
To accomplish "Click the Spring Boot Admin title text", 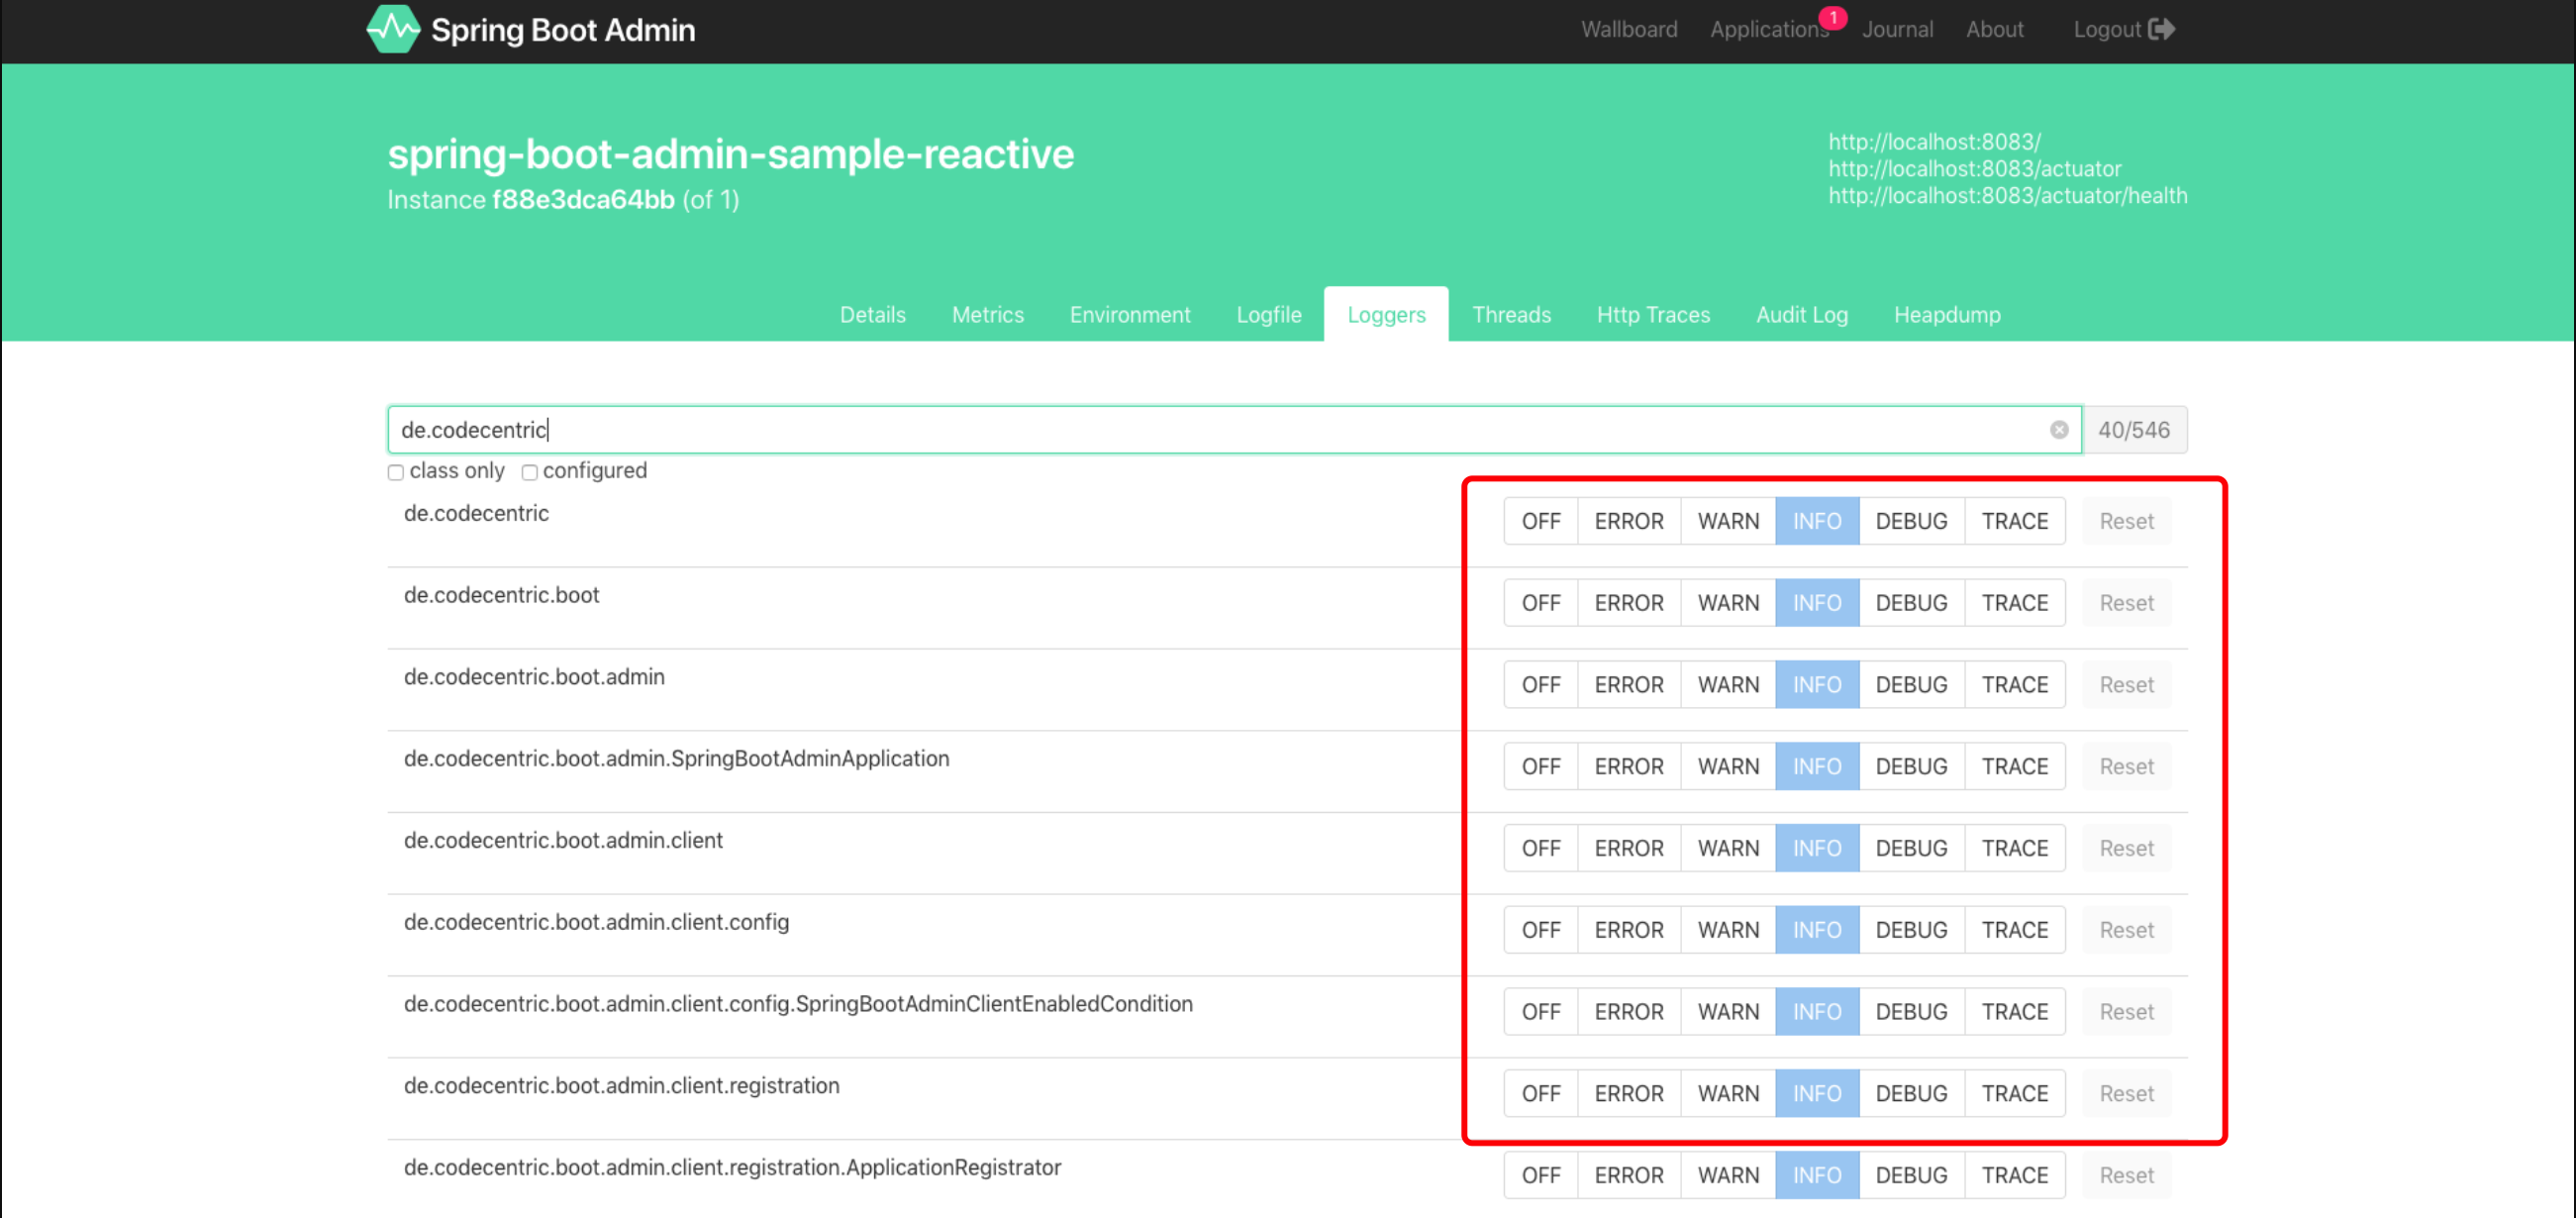I will pos(562,30).
